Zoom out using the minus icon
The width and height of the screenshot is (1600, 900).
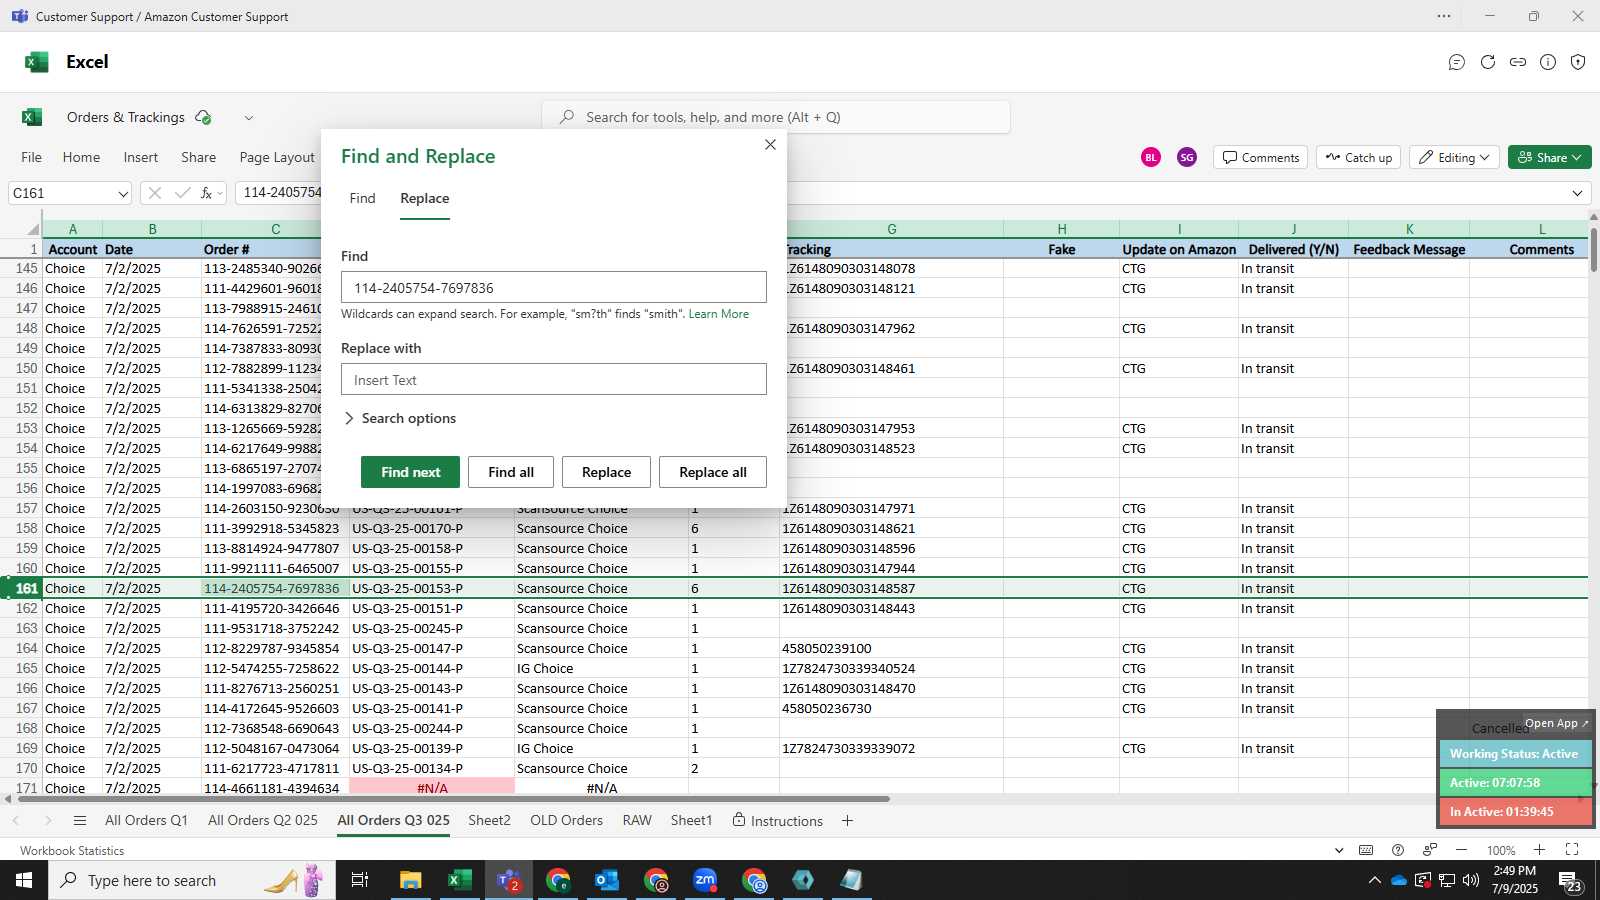[1462, 850]
